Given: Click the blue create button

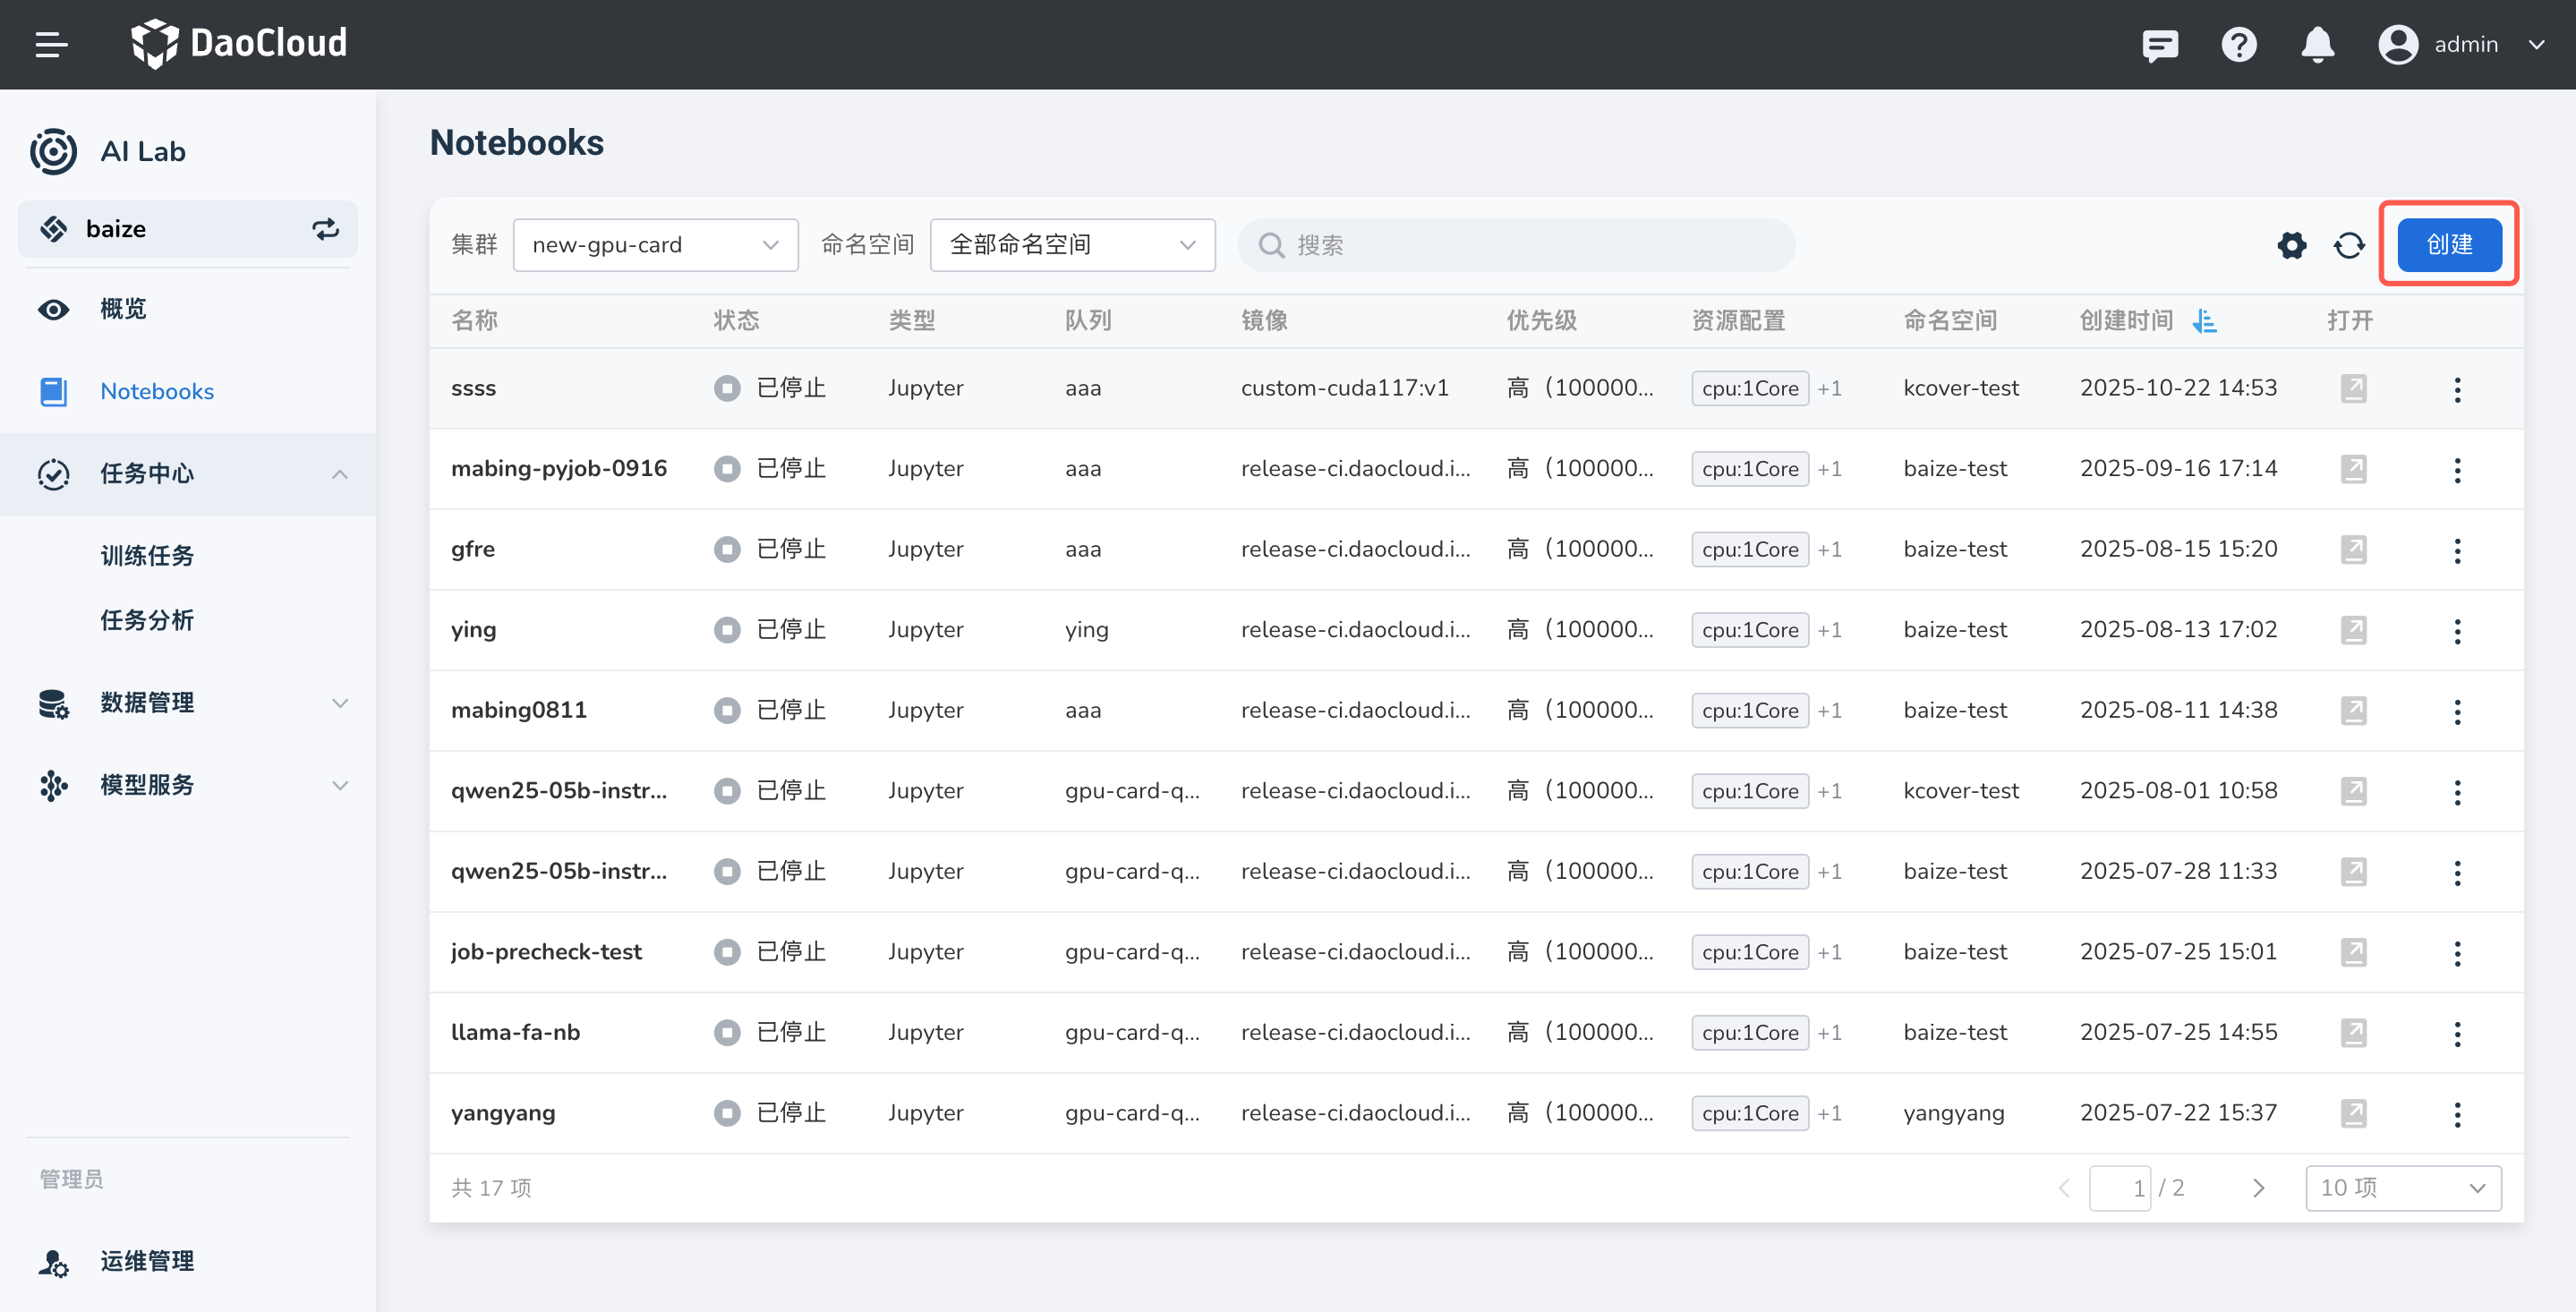Looking at the screenshot, I should click(x=2448, y=245).
